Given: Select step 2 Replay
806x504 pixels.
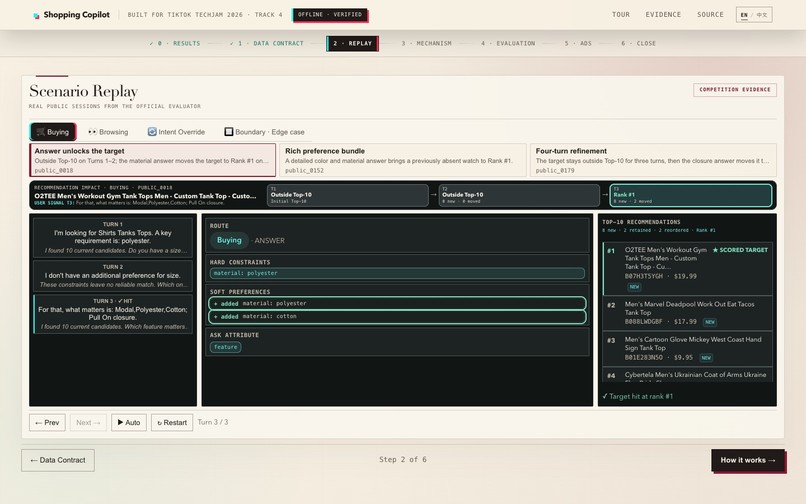Looking at the screenshot, I should click(x=352, y=44).
